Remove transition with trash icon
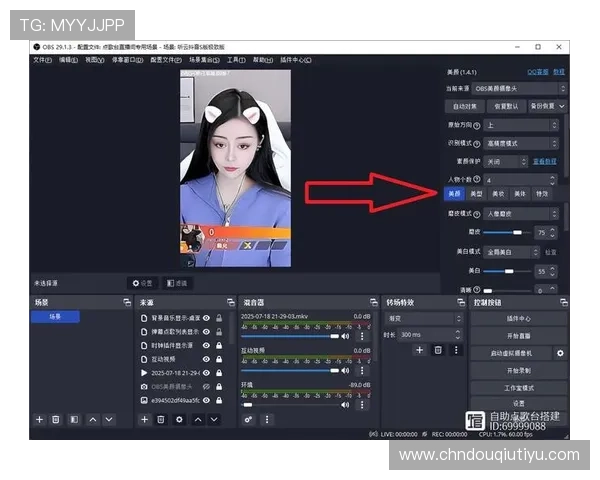 (438, 350)
